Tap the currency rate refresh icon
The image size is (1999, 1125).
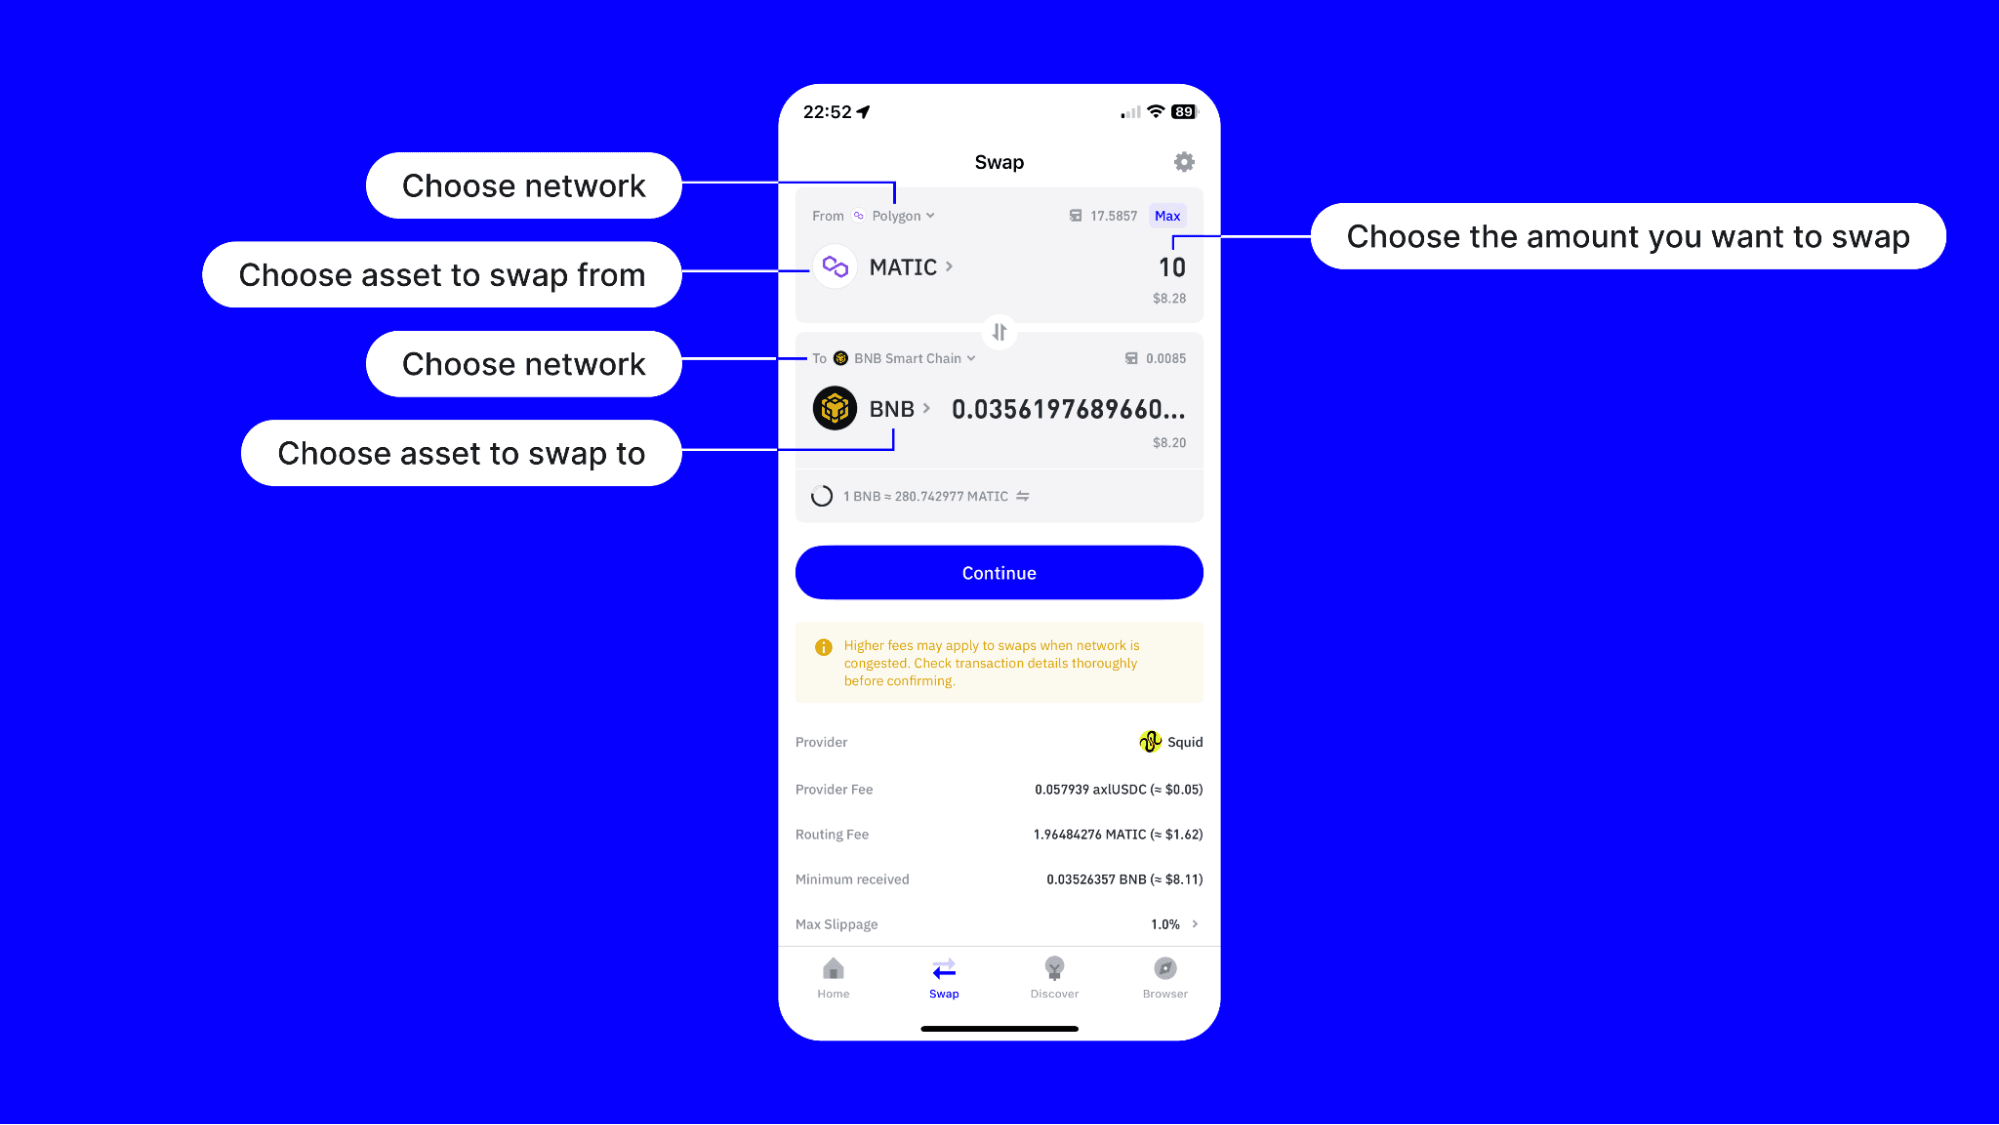[x=822, y=496]
